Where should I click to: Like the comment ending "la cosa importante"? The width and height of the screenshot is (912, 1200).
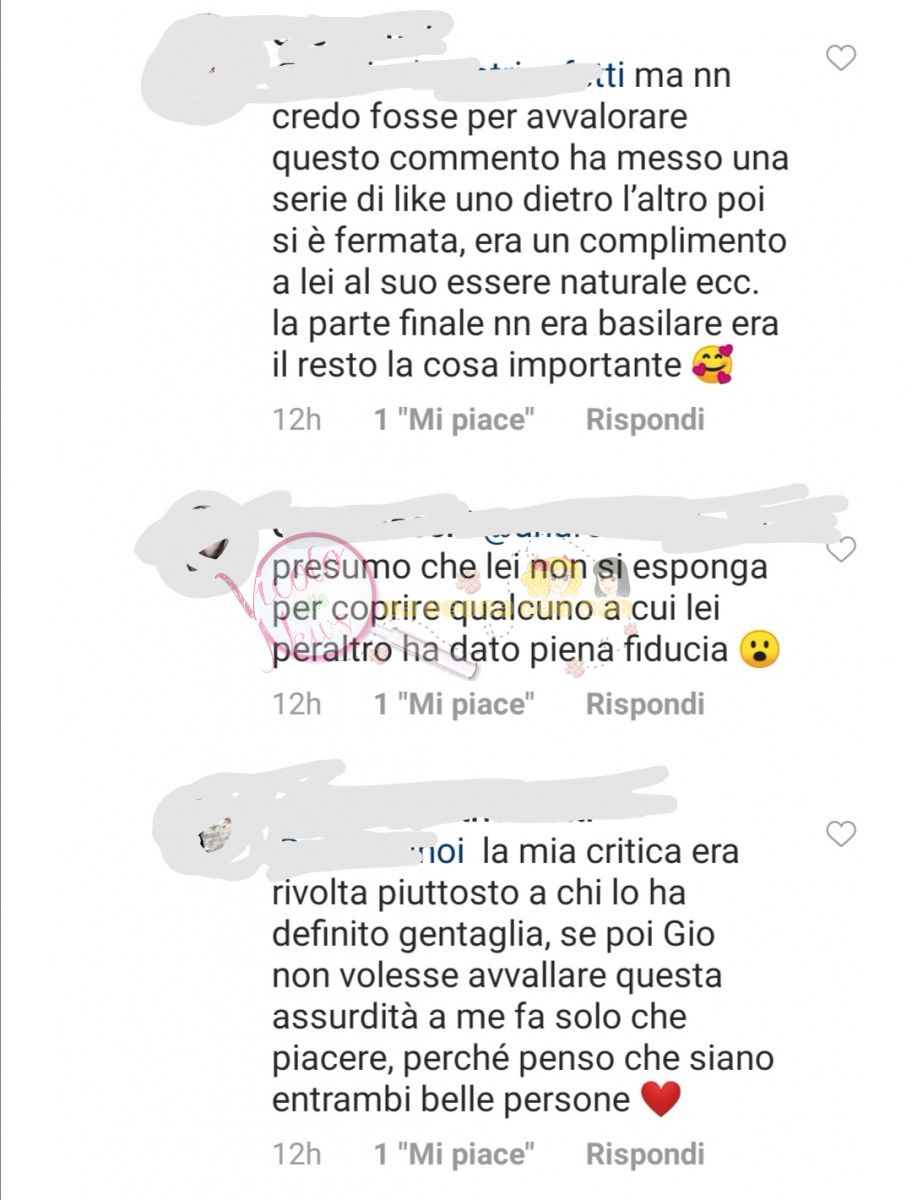pyautogui.click(x=841, y=59)
